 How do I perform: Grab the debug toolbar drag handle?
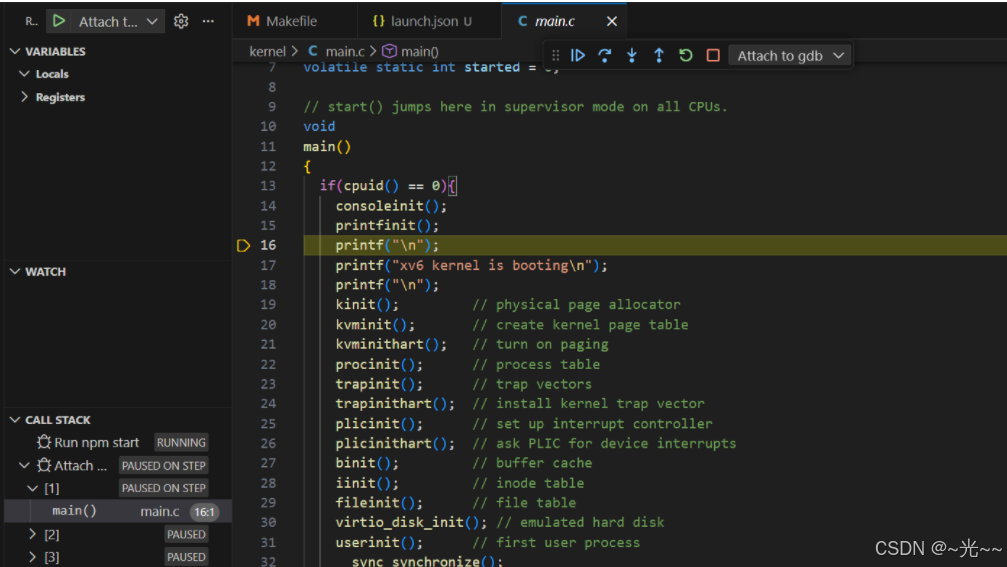(x=556, y=55)
